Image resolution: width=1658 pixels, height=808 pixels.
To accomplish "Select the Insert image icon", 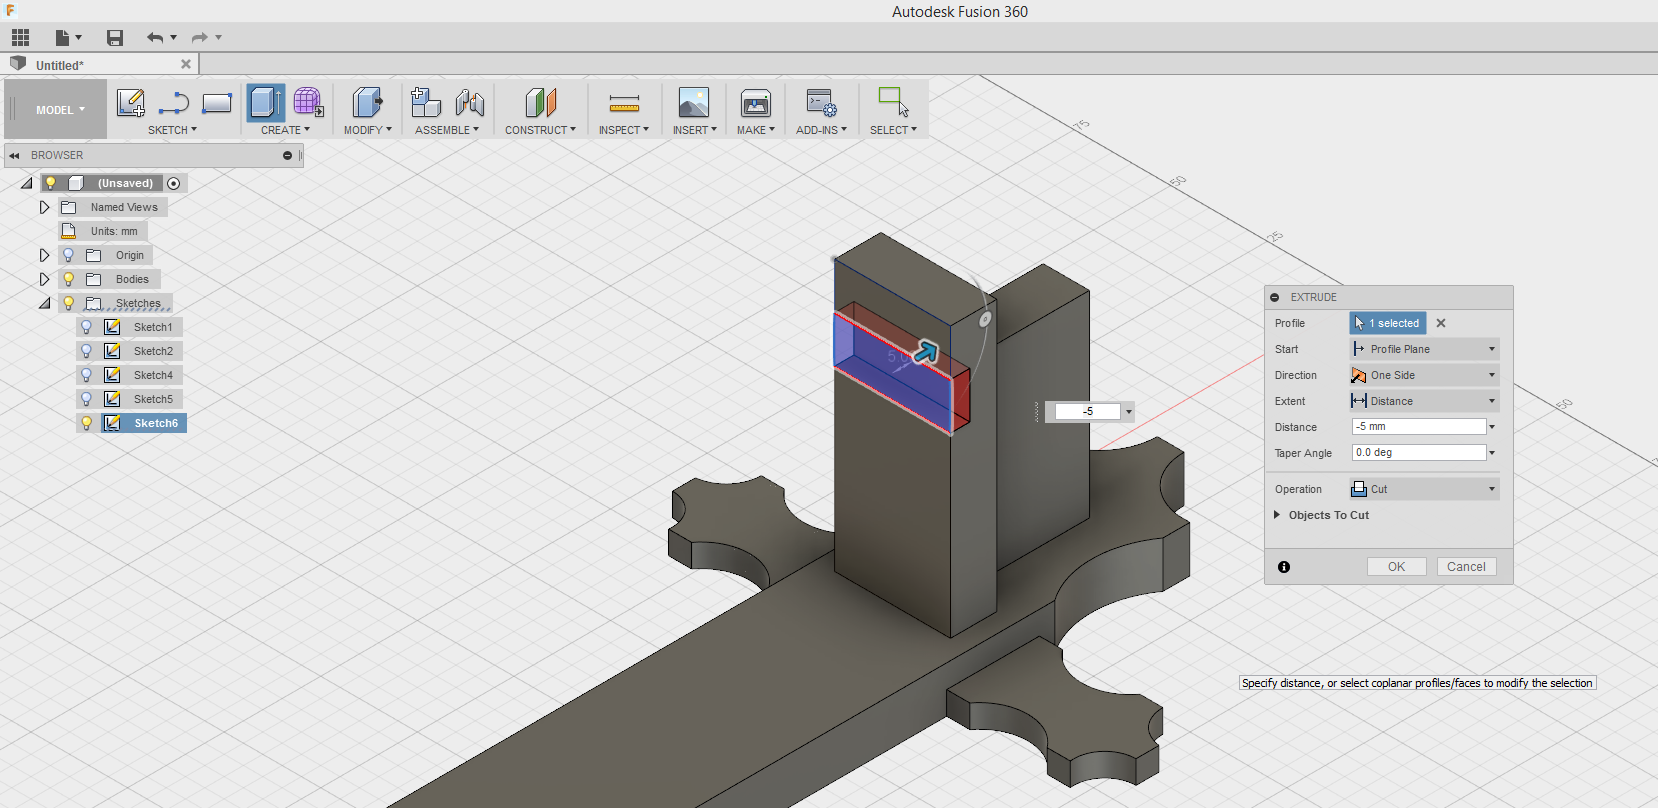I will [x=694, y=102].
